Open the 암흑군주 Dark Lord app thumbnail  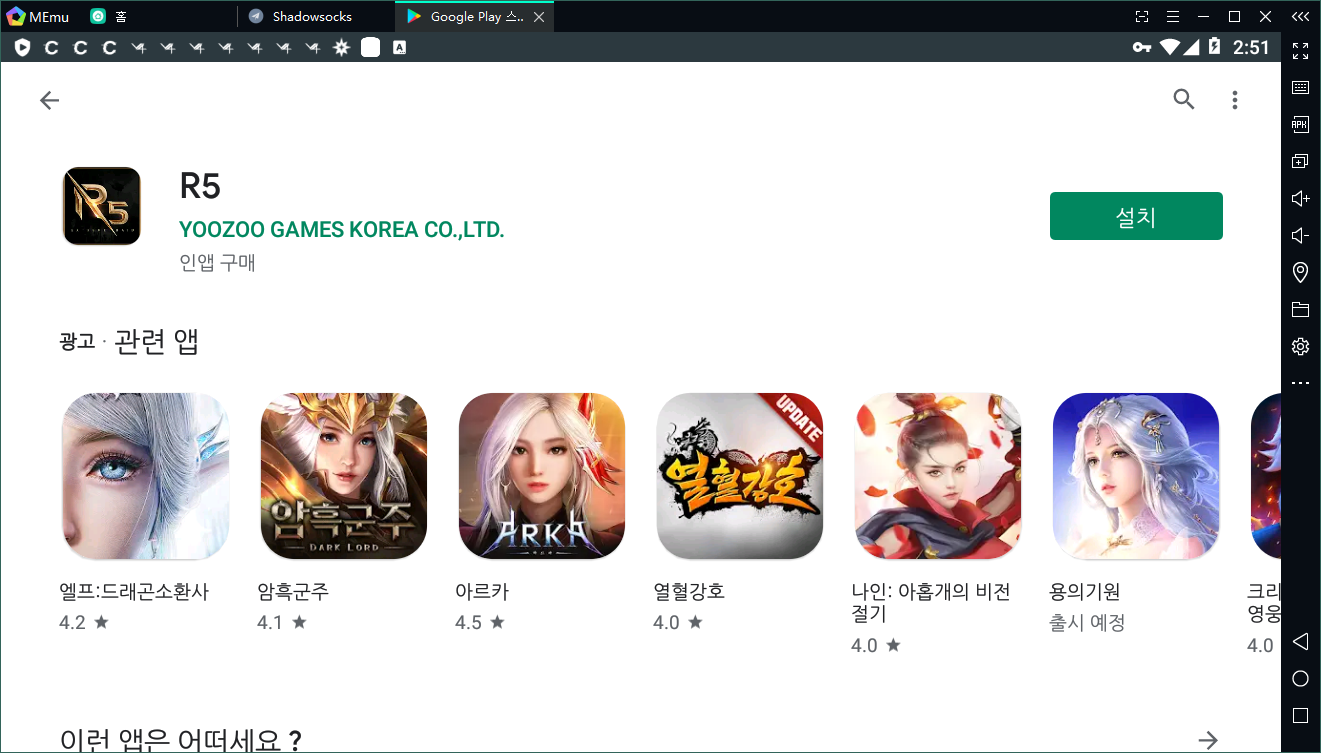pos(343,476)
